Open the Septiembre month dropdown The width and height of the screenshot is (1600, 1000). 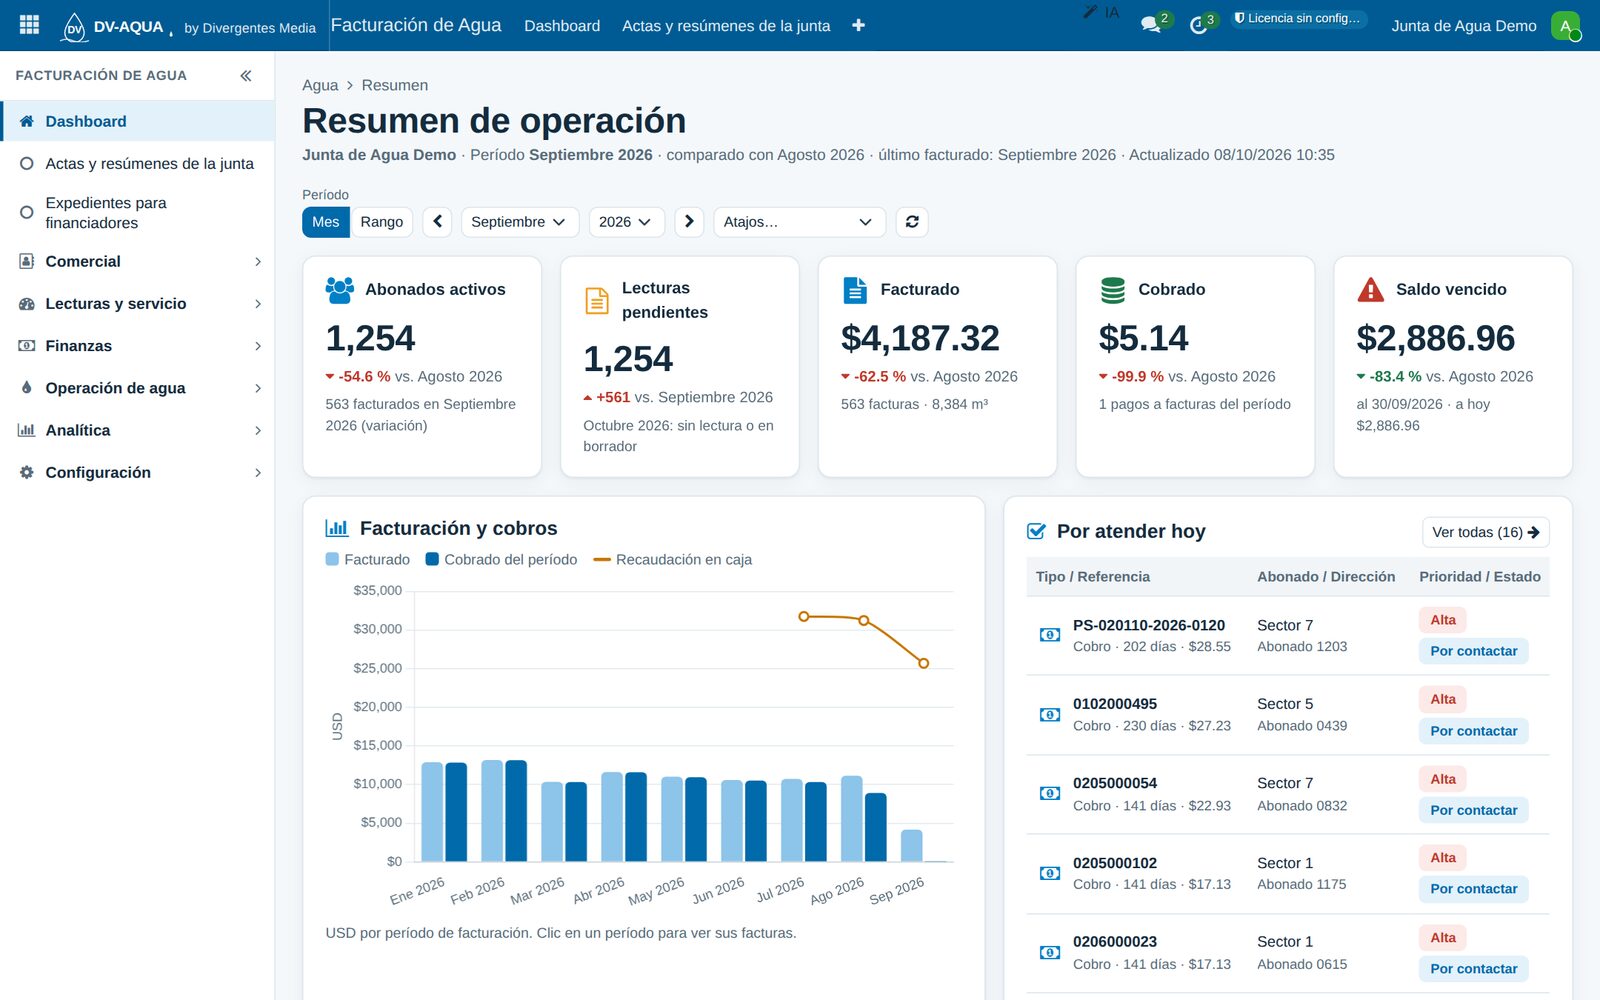pyautogui.click(x=520, y=222)
